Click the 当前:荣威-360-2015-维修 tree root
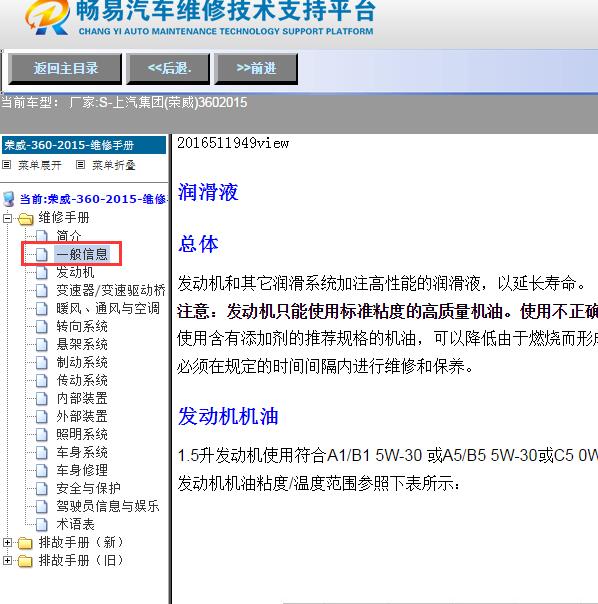The width and height of the screenshot is (598, 604). click(93, 199)
